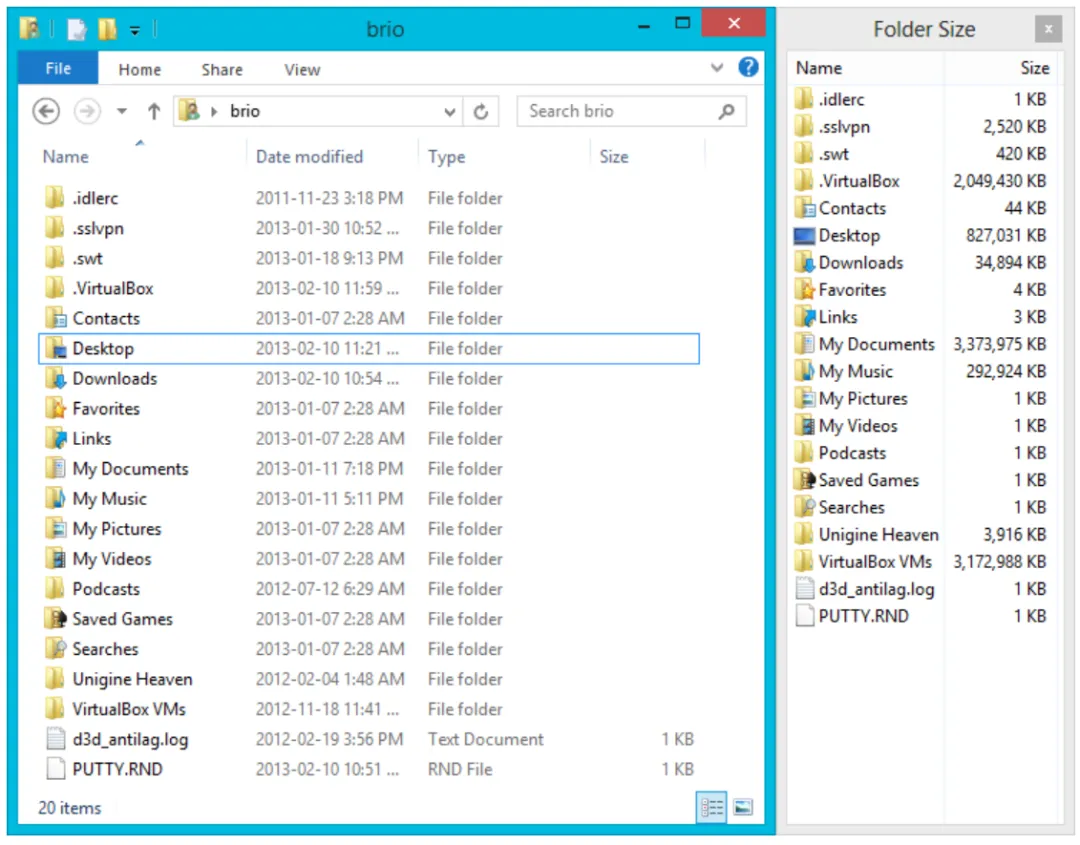Select My Documents folder in Explorer
Screen dimensions: 1080x845
[x=130, y=469]
